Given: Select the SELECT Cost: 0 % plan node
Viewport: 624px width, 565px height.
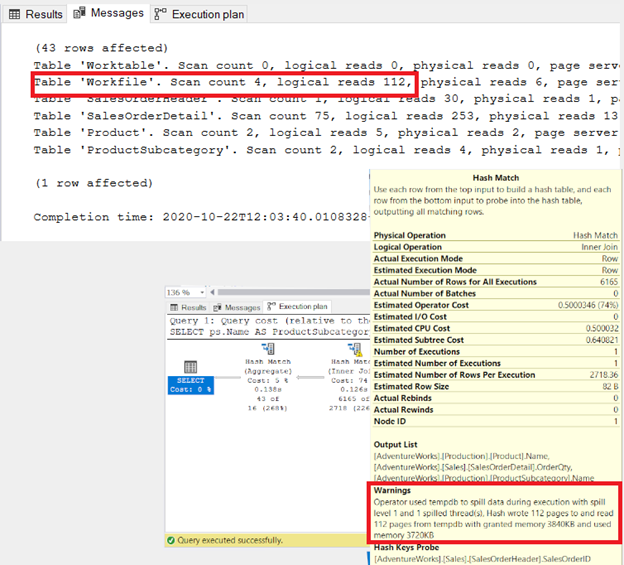Looking at the screenshot, I should (191, 385).
